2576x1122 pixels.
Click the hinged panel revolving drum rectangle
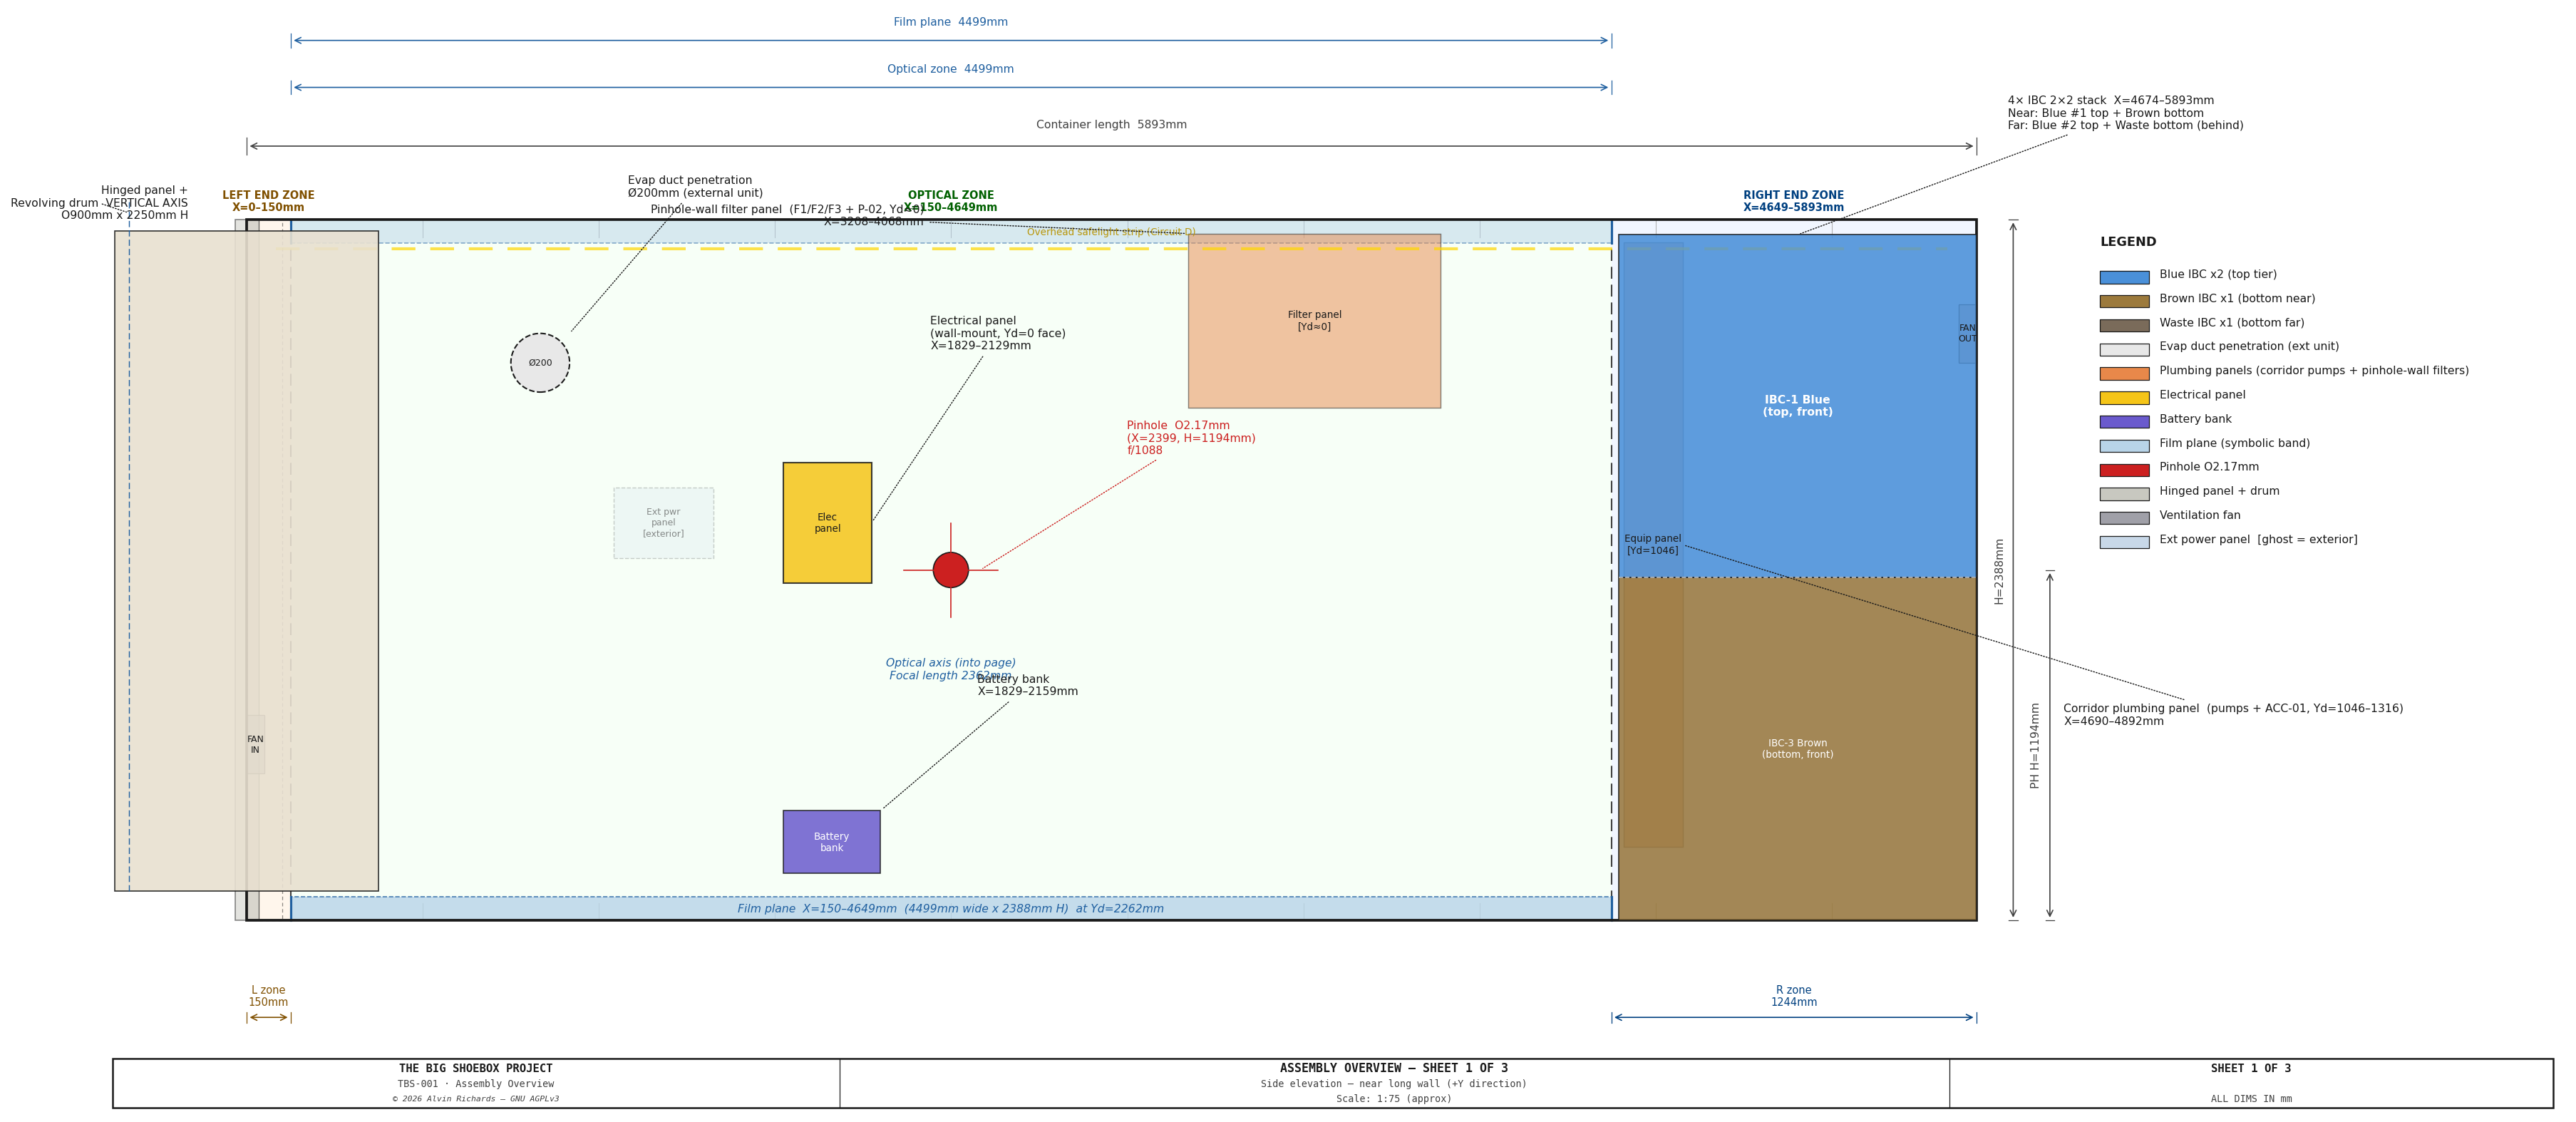click(x=246, y=561)
